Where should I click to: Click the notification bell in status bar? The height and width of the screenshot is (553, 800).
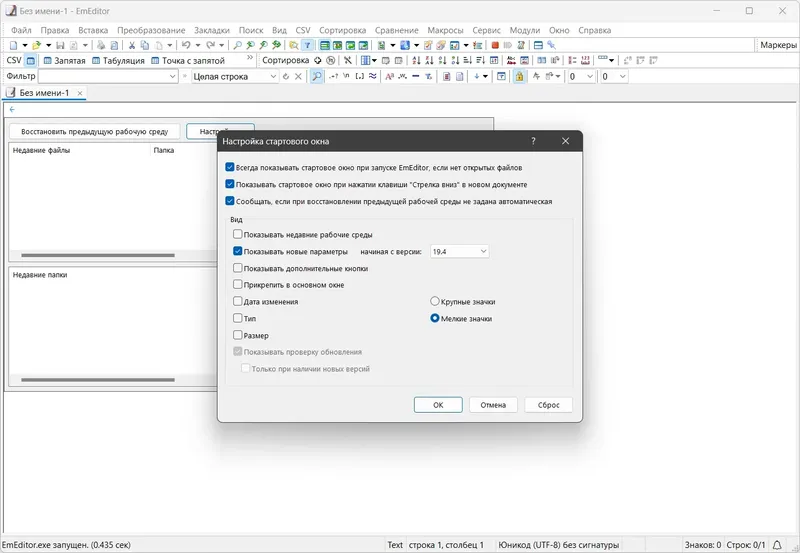pyautogui.click(x=777, y=545)
